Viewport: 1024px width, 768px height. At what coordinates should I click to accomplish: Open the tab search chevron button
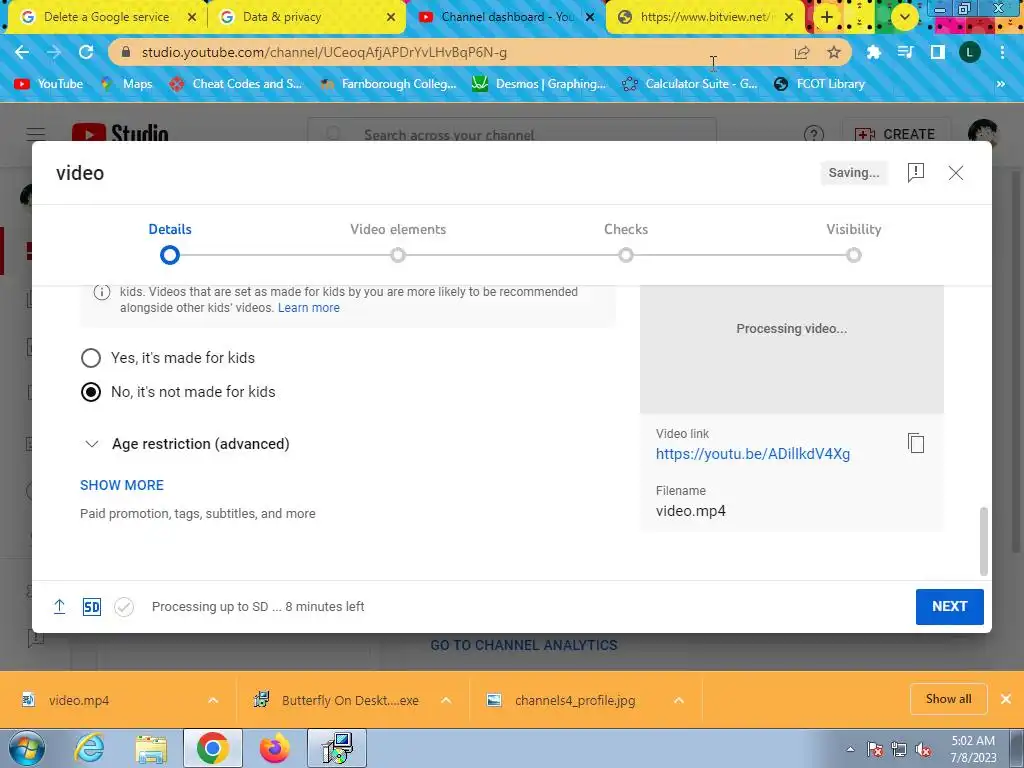tap(904, 17)
